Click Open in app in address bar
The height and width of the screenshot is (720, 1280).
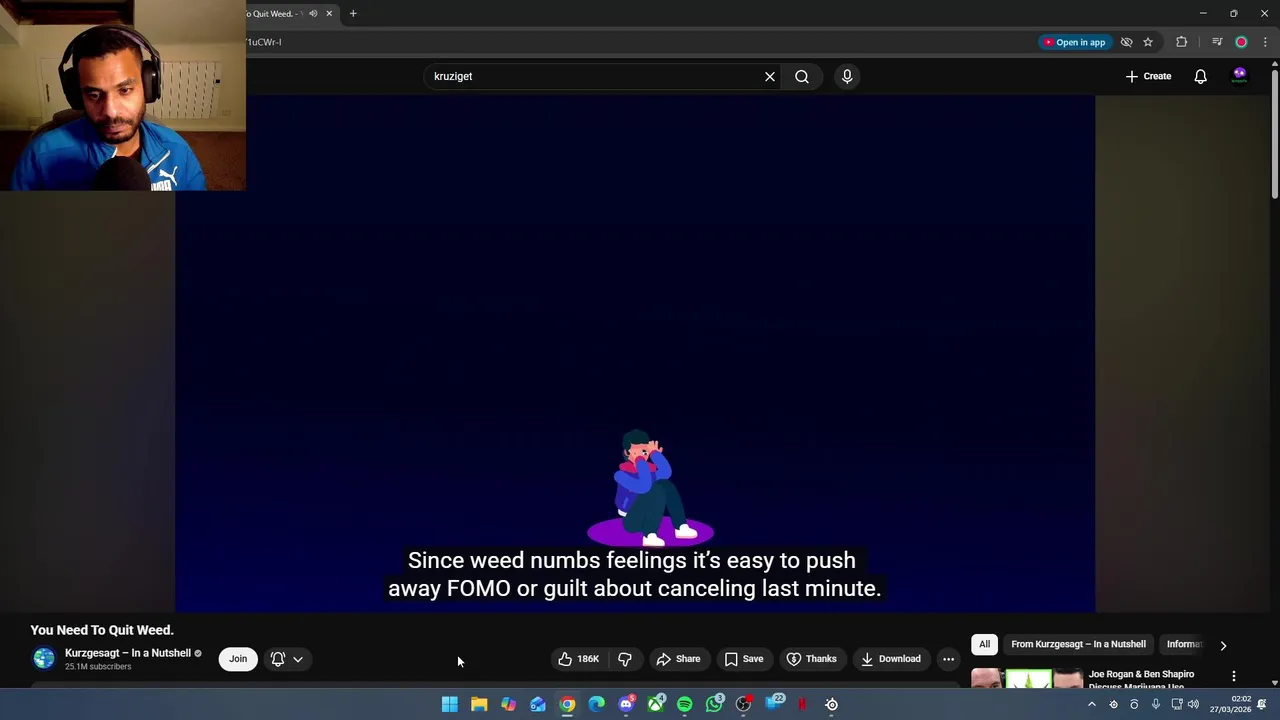[x=1074, y=42]
